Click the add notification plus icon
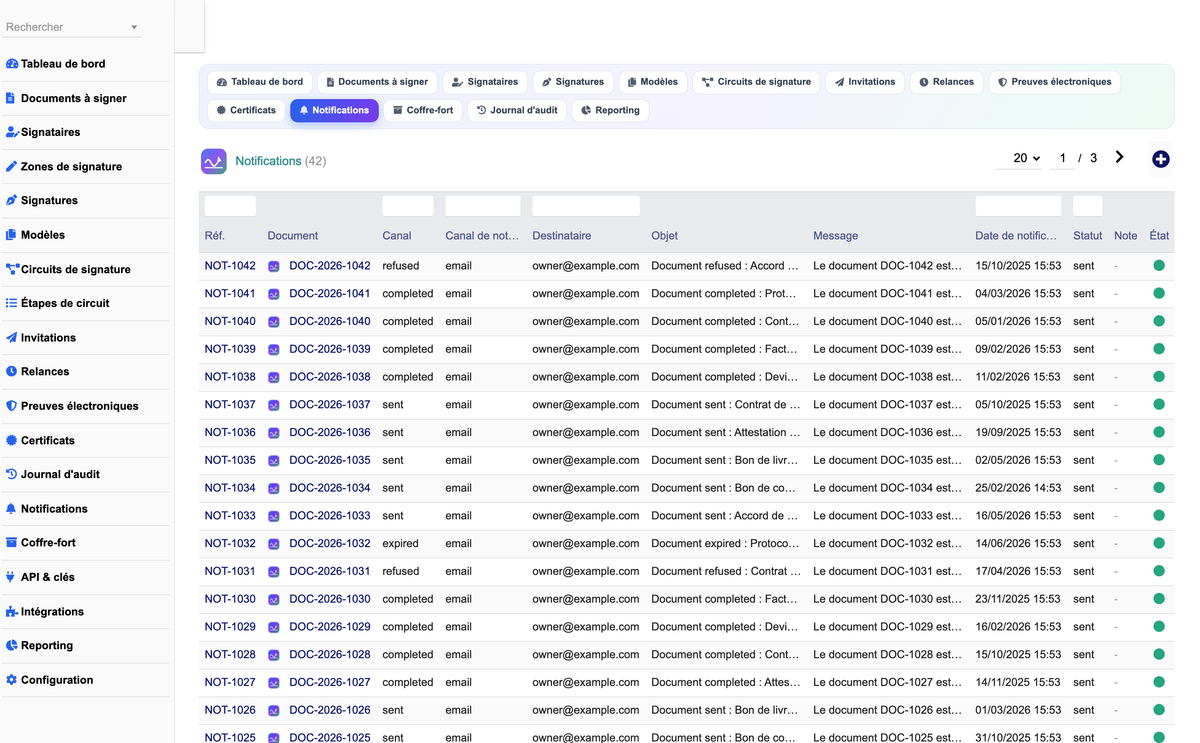Screen dimensions: 1200x743 (1160, 159)
